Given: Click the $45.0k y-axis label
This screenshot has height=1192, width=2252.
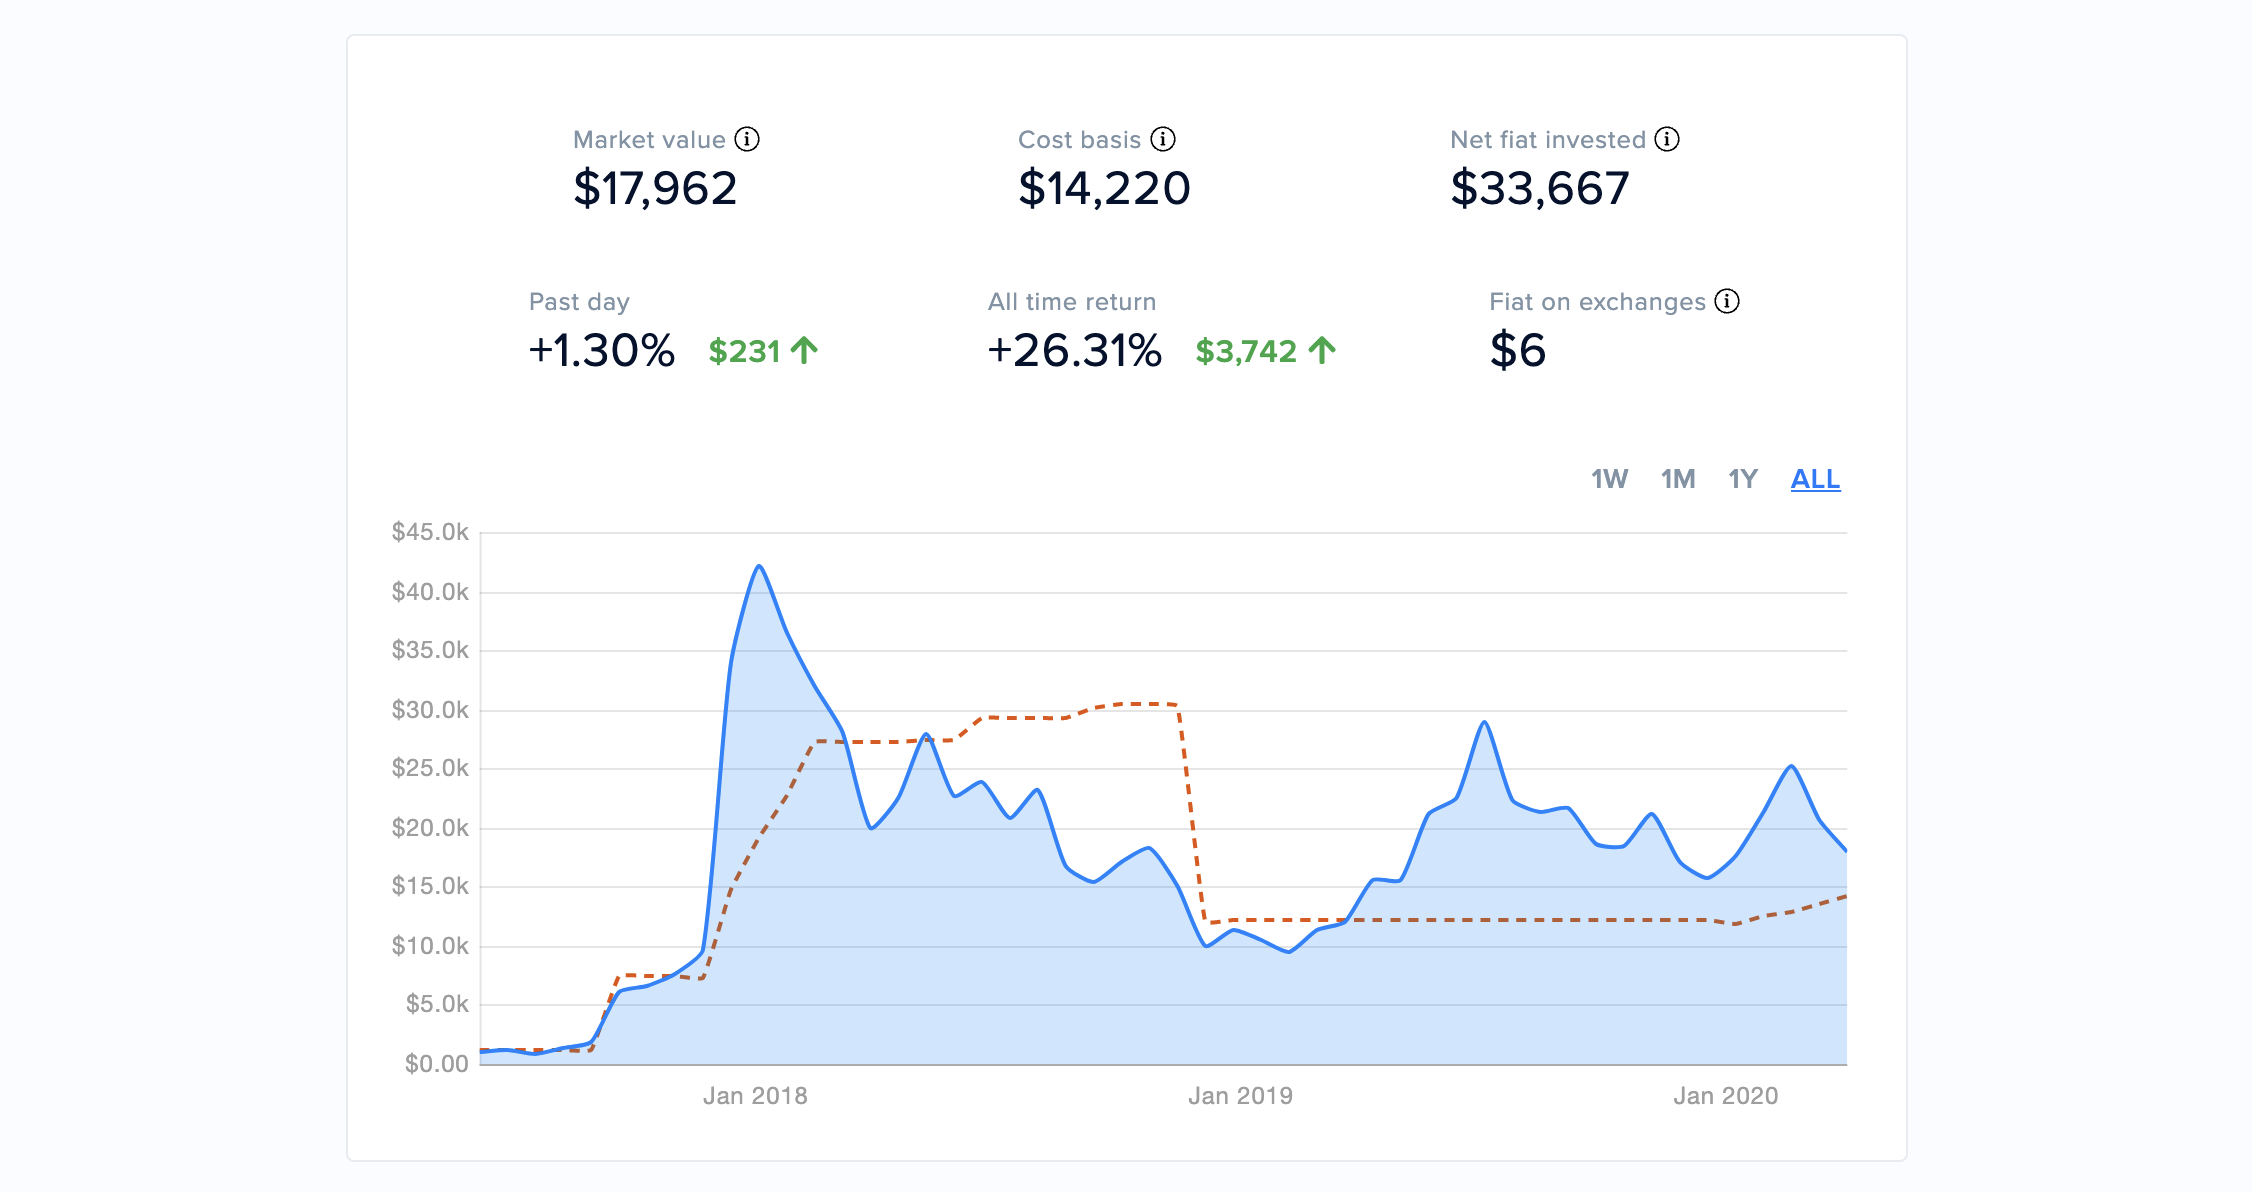Looking at the screenshot, I should [x=430, y=532].
